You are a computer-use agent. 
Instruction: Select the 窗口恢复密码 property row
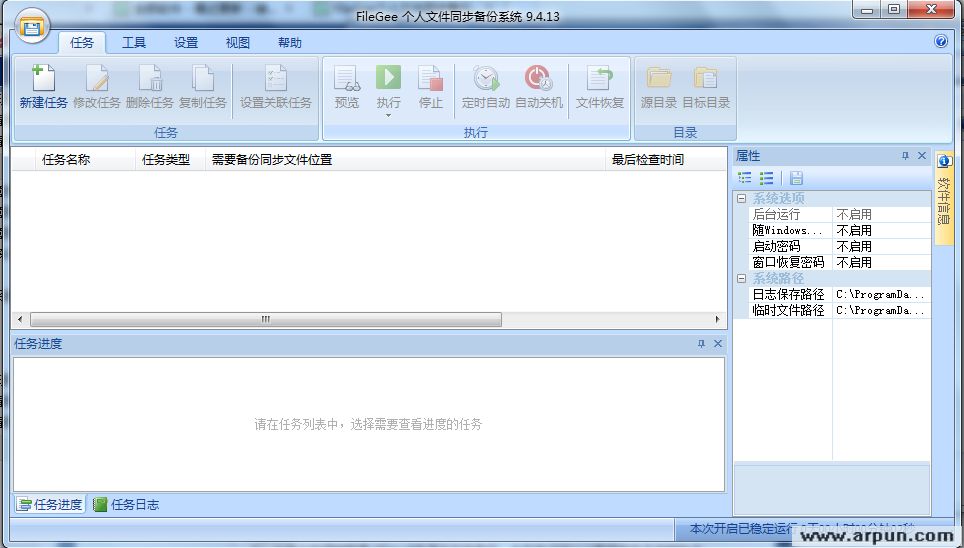pos(839,263)
